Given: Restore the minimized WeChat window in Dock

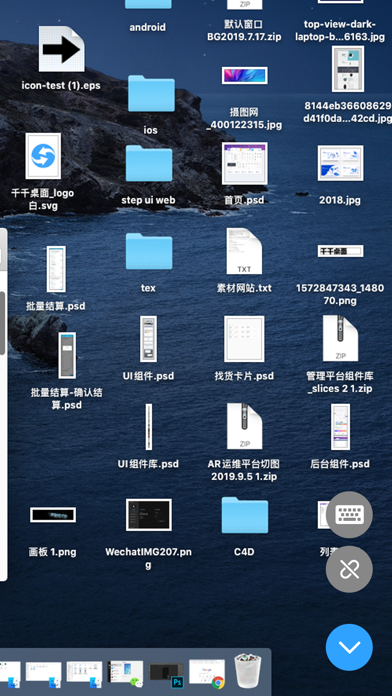Looking at the screenshot, I should [126, 674].
